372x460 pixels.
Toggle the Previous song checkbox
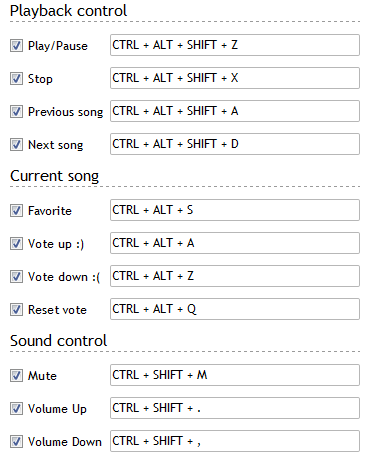[x=16, y=111]
